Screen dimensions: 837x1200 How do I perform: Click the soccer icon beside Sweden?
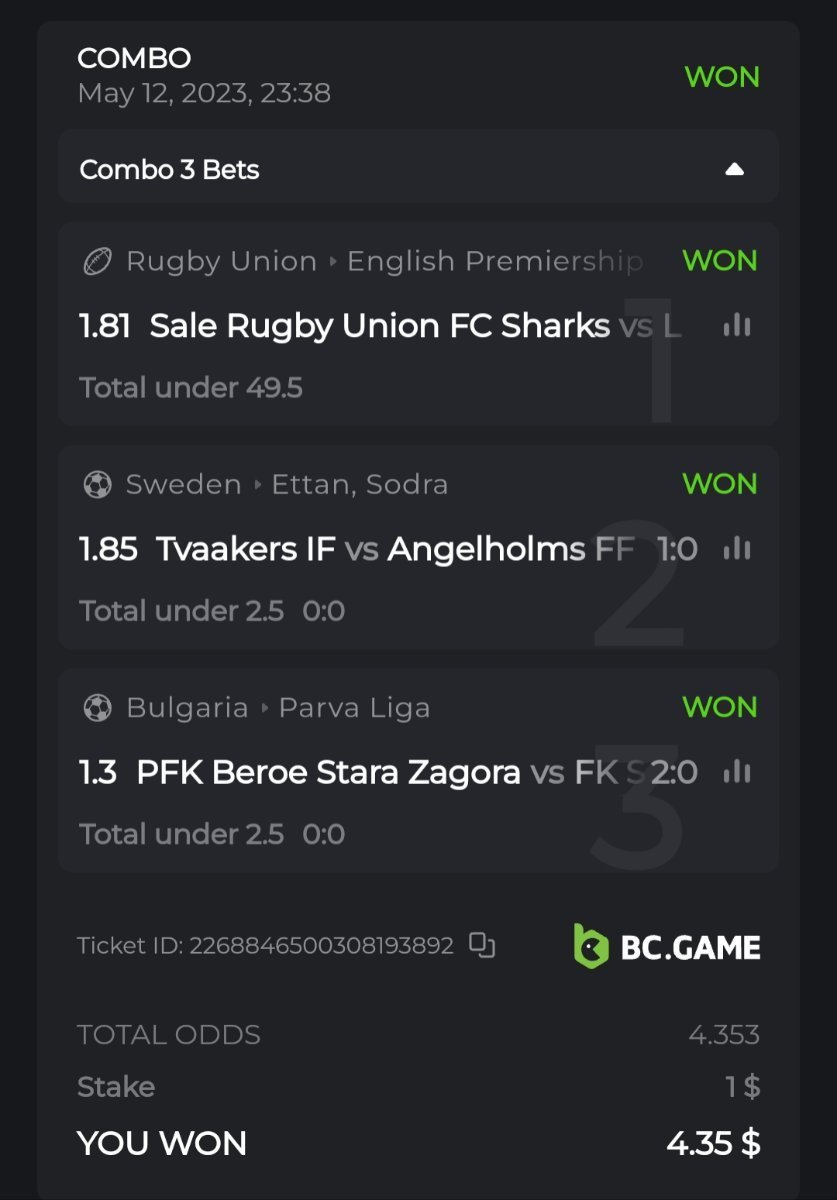coord(97,485)
